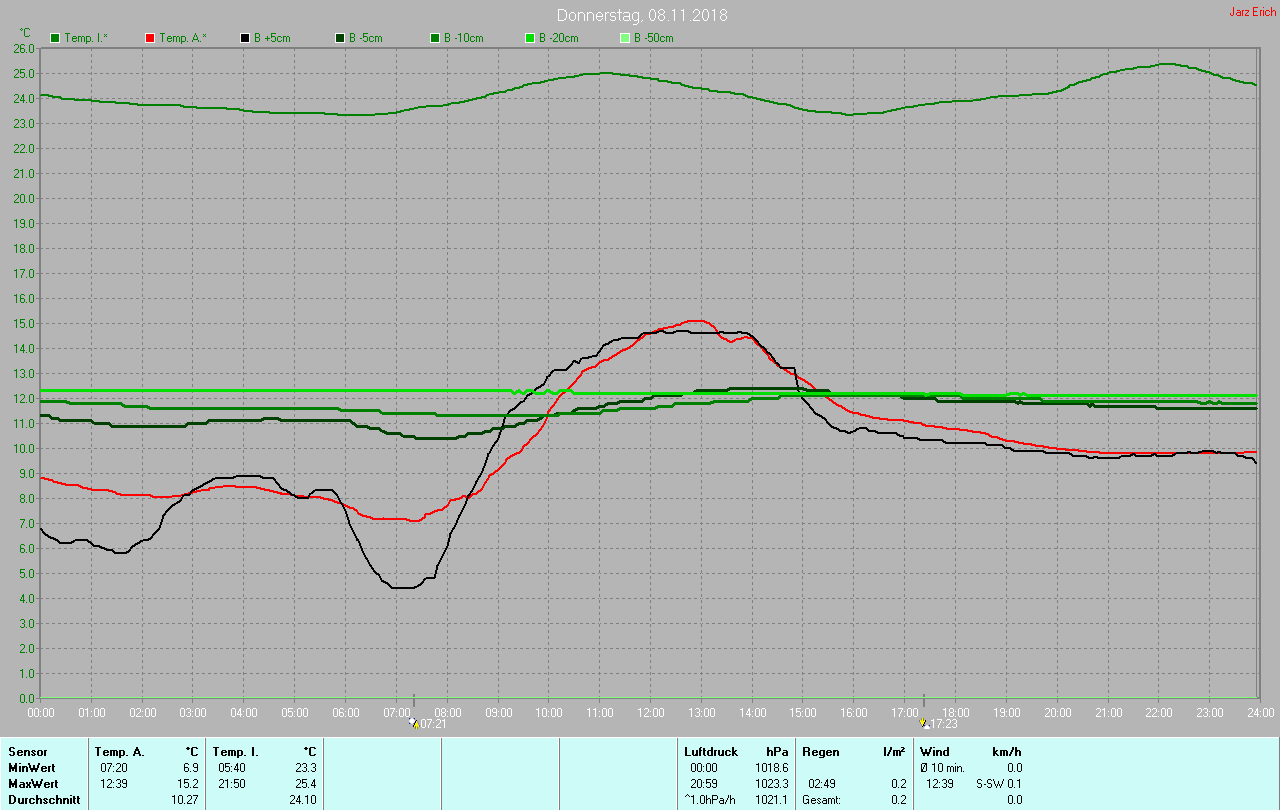Click the "hPa" pressure unit header
Screen dimensions: 1280x810
coord(776,751)
